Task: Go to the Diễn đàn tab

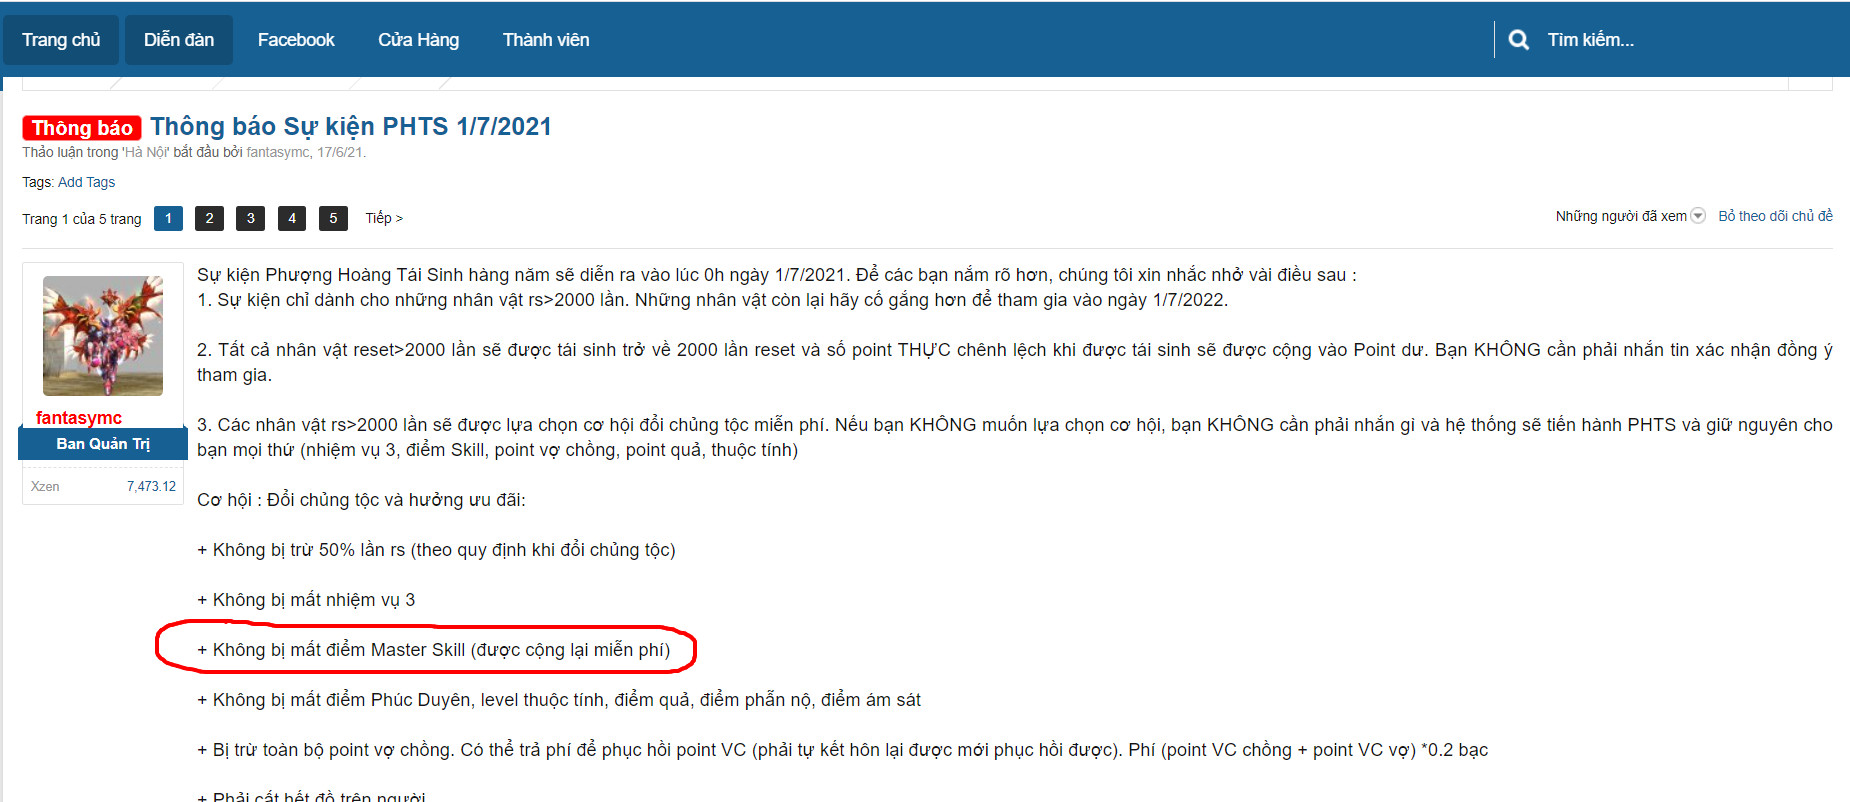Action: coord(179,40)
